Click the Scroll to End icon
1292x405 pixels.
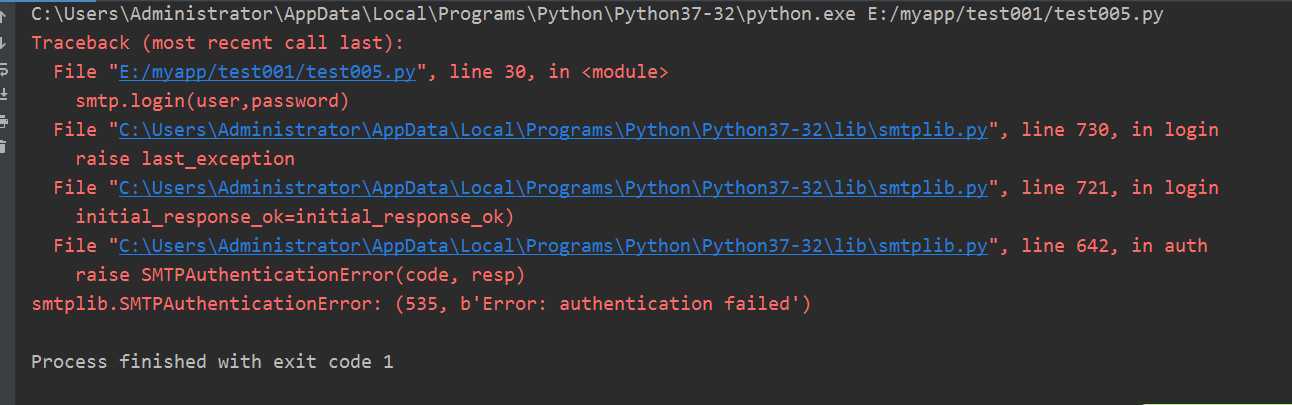pos(3,95)
